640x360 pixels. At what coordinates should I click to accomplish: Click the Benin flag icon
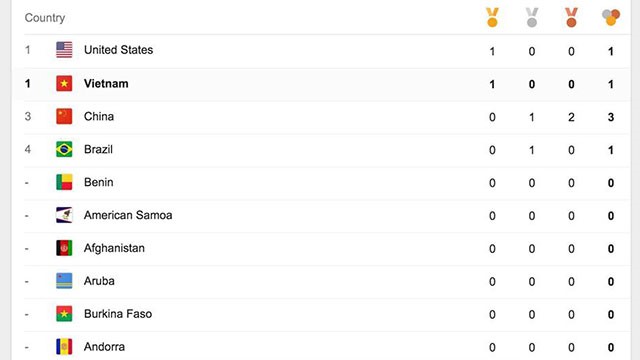click(x=64, y=182)
